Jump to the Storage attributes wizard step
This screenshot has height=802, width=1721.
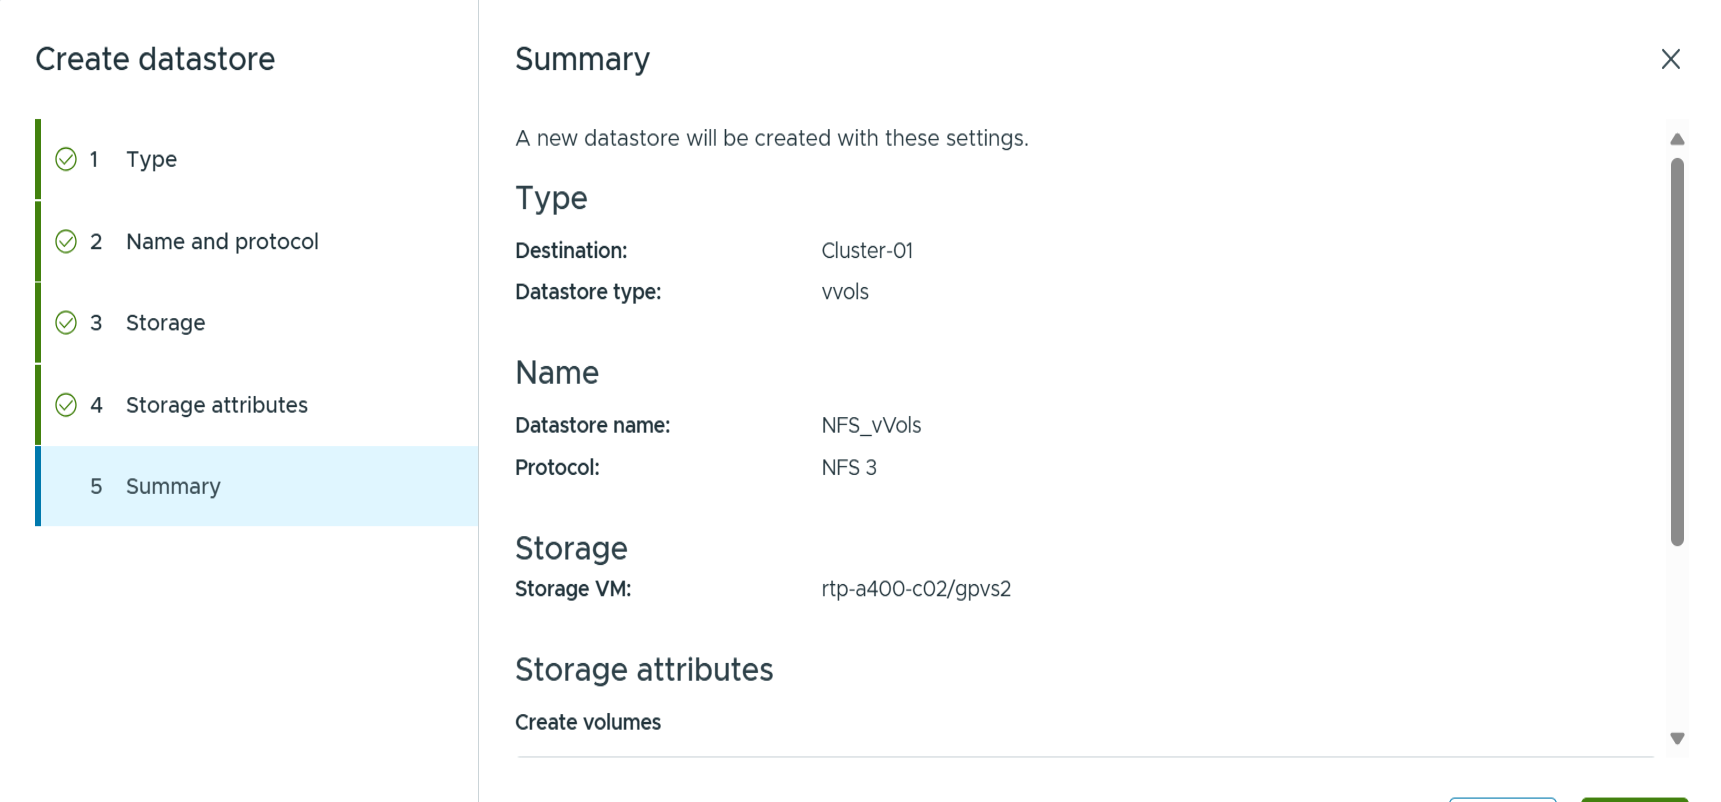[216, 405]
